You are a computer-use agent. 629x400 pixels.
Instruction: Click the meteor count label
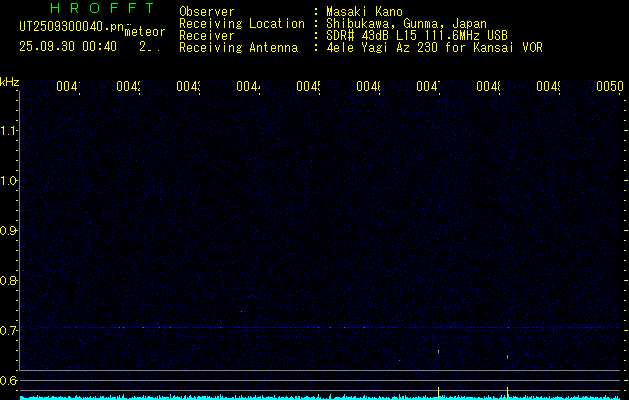145,32
